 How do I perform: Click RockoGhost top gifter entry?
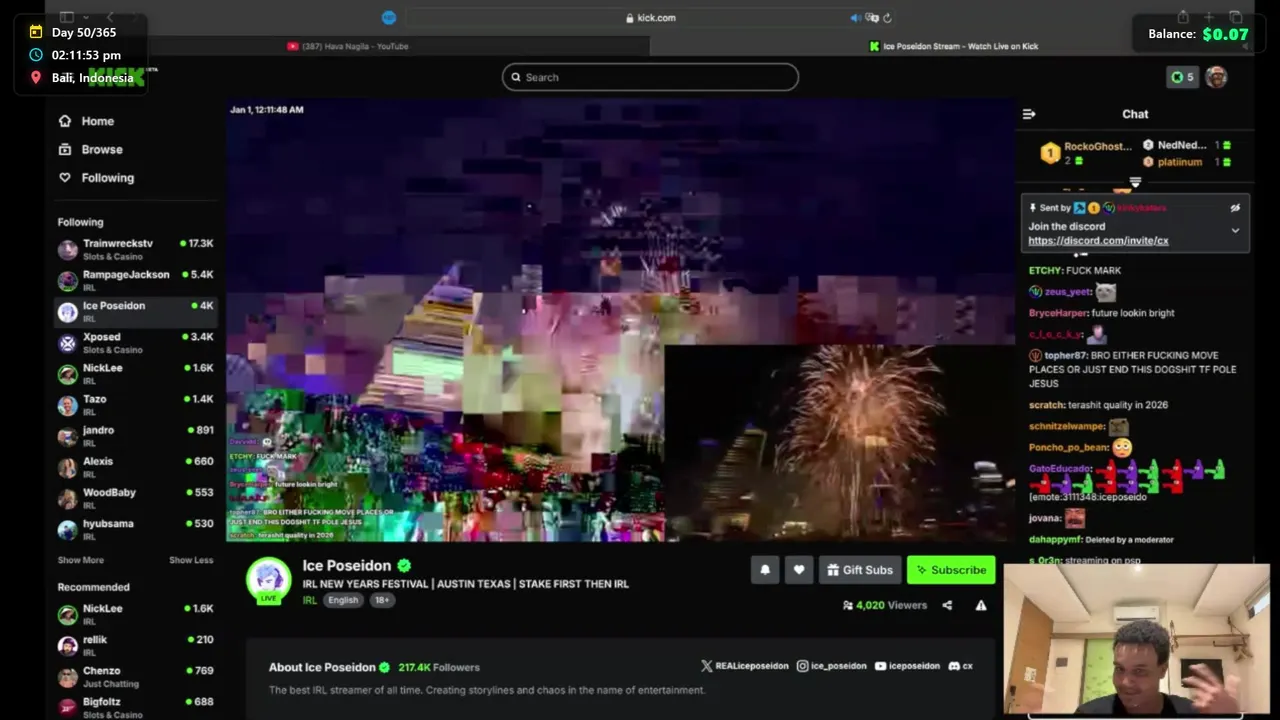1086,153
